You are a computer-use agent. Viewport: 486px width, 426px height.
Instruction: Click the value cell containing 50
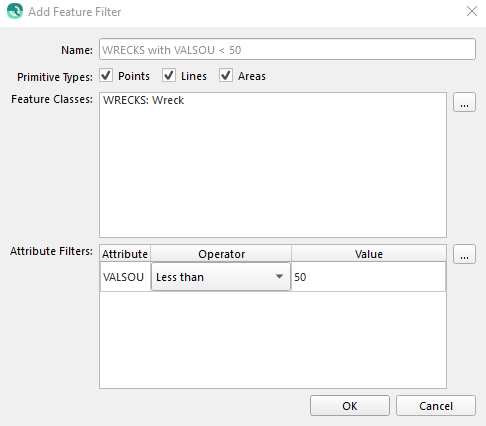coord(368,277)
